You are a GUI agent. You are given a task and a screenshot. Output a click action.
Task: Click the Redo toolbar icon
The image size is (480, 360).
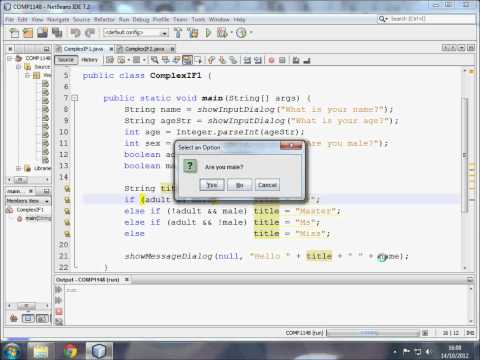point(89,33)
